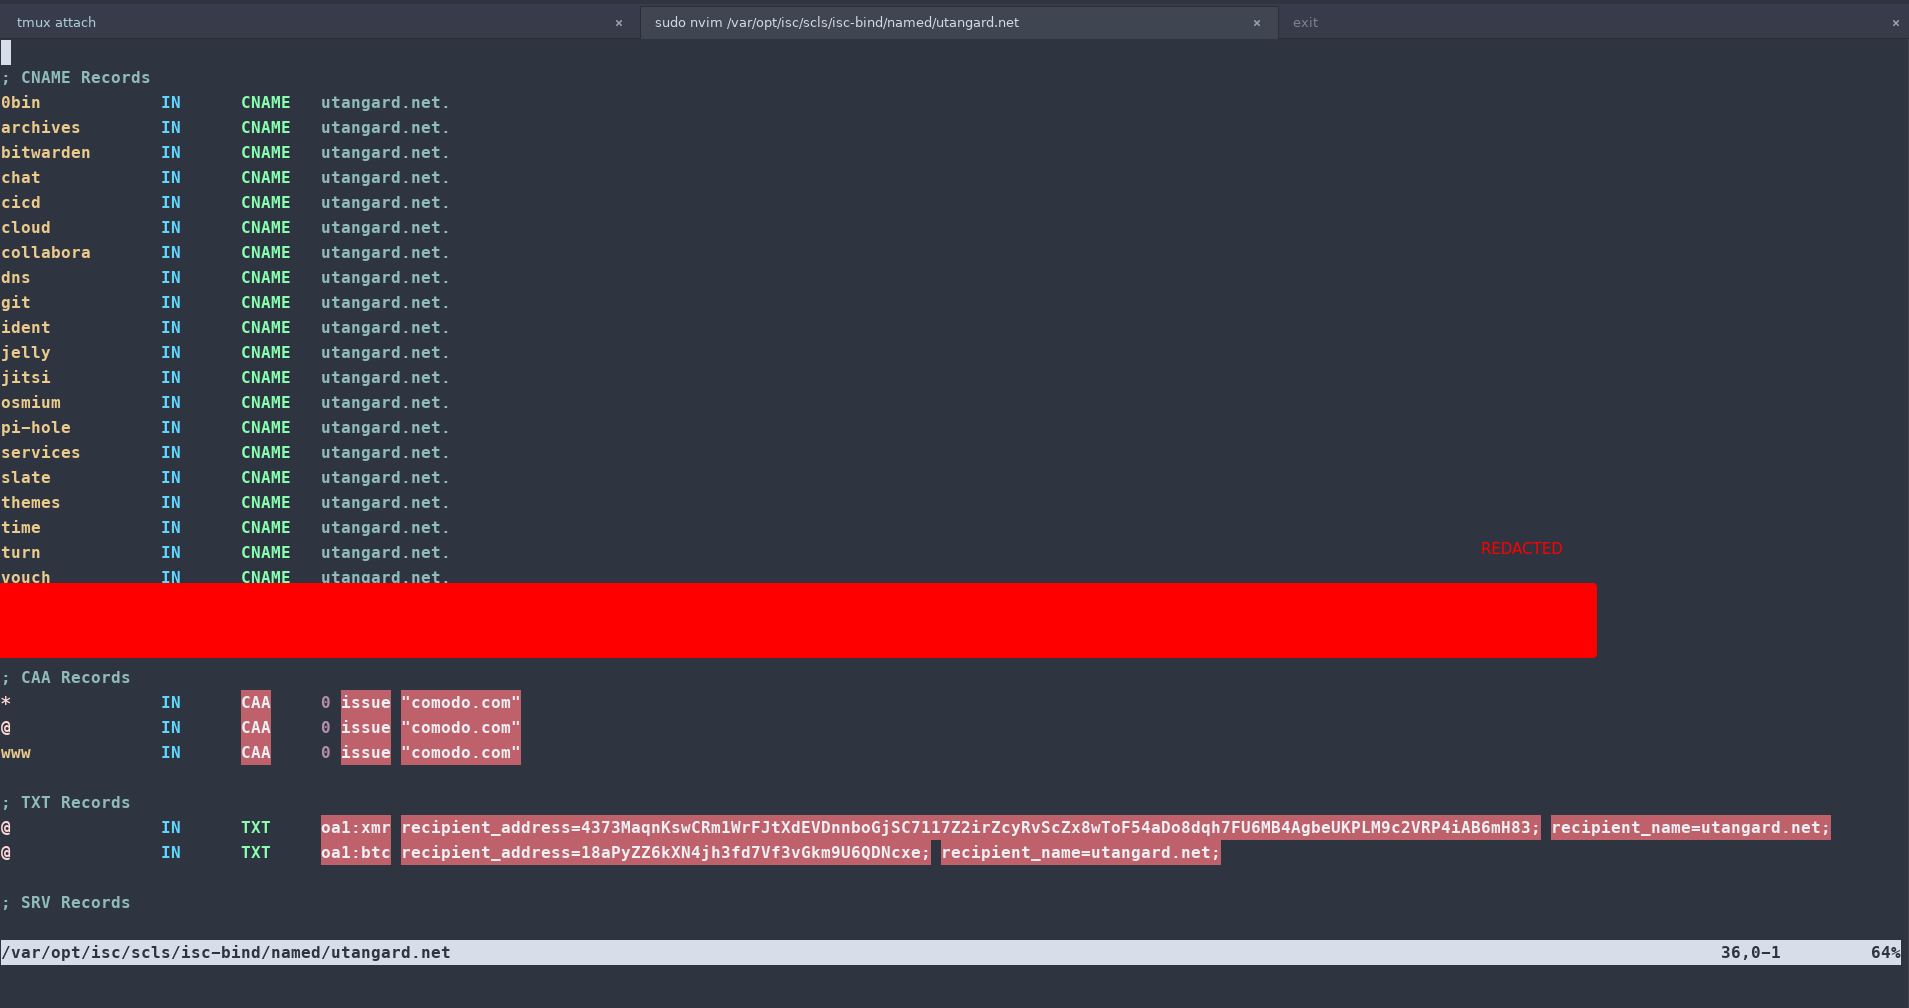Place cursor on 'collabora' record
This screenshot has width=1909, height=1008.
46,253
